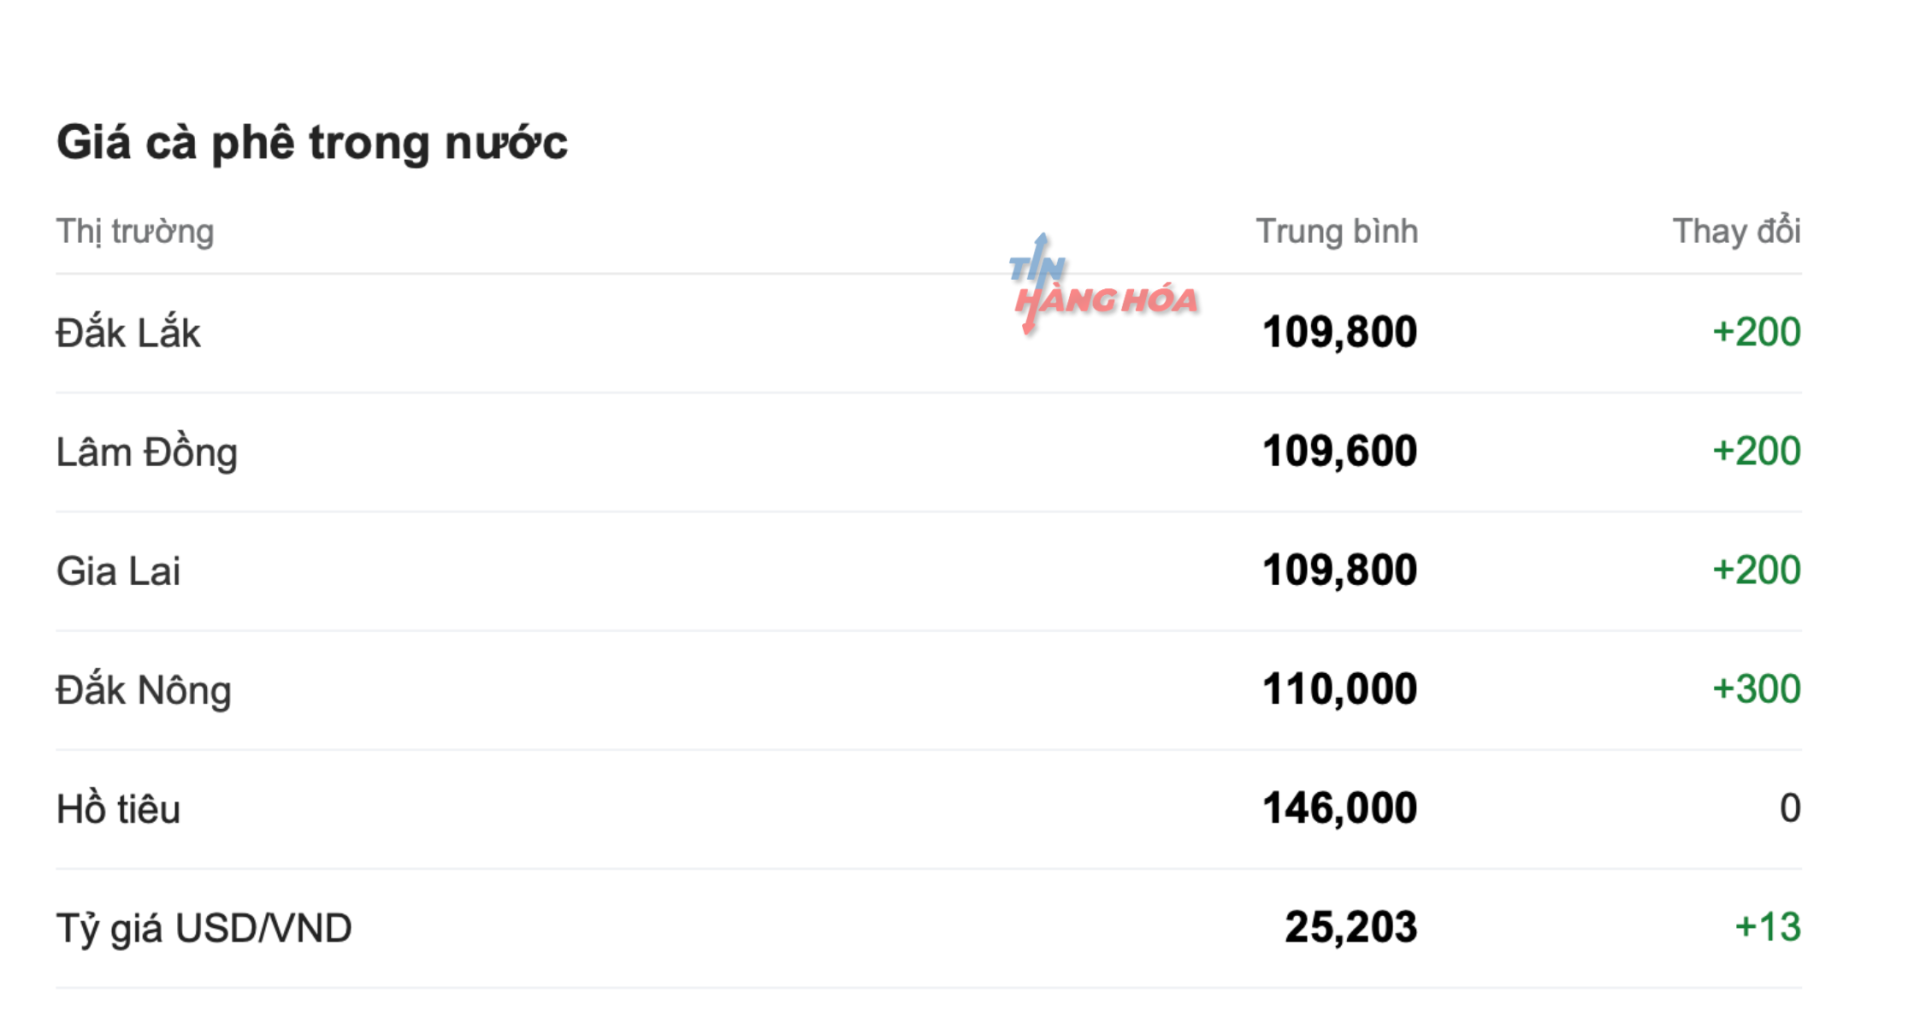This screenshot has width=1920, height=1034.
Task: Click Lâm Đồng's average price 109,600
Action: (x=1339, y=451)
